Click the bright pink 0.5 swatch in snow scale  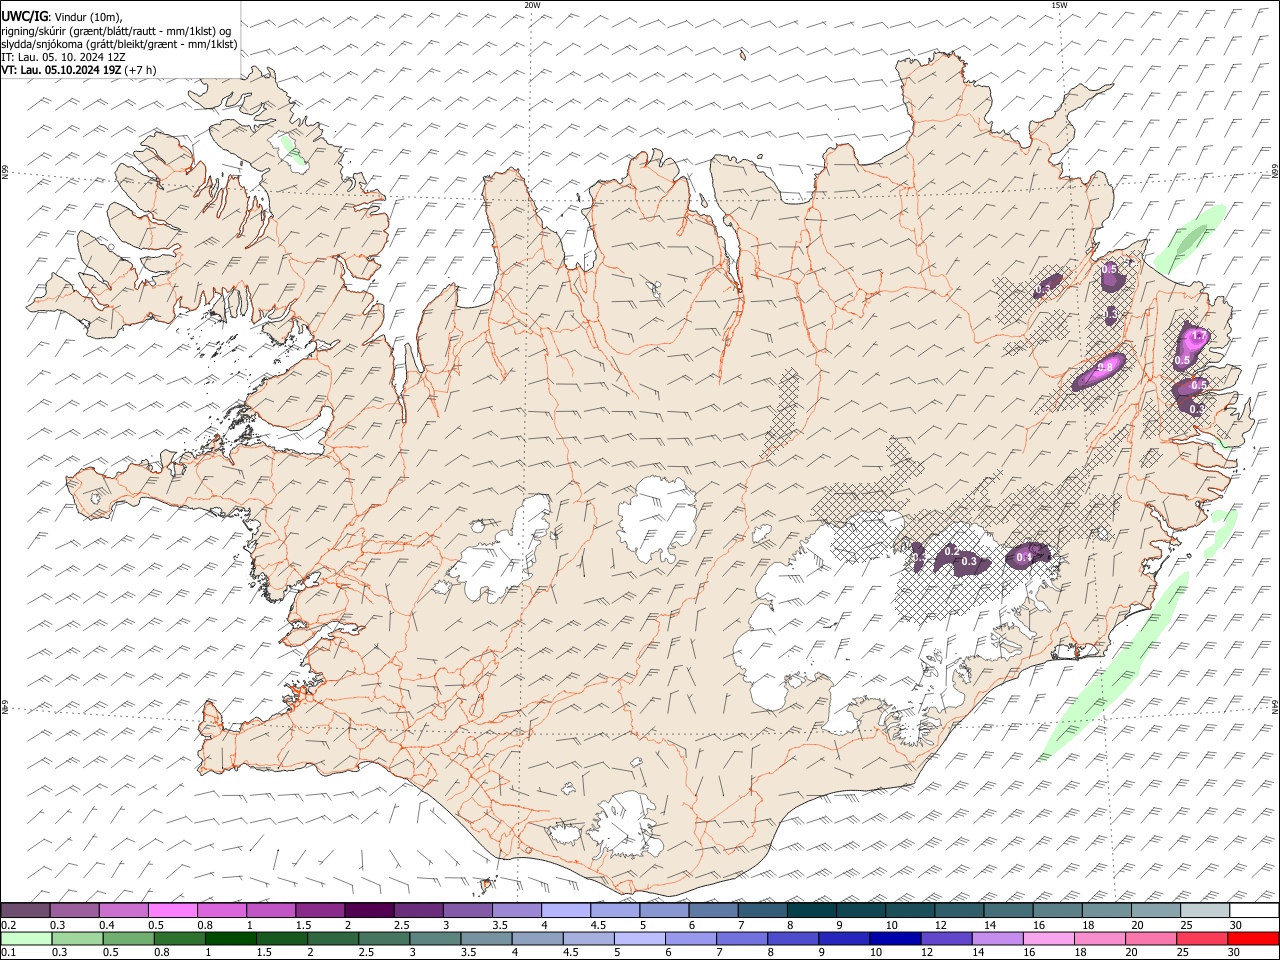tap(172, 911)
